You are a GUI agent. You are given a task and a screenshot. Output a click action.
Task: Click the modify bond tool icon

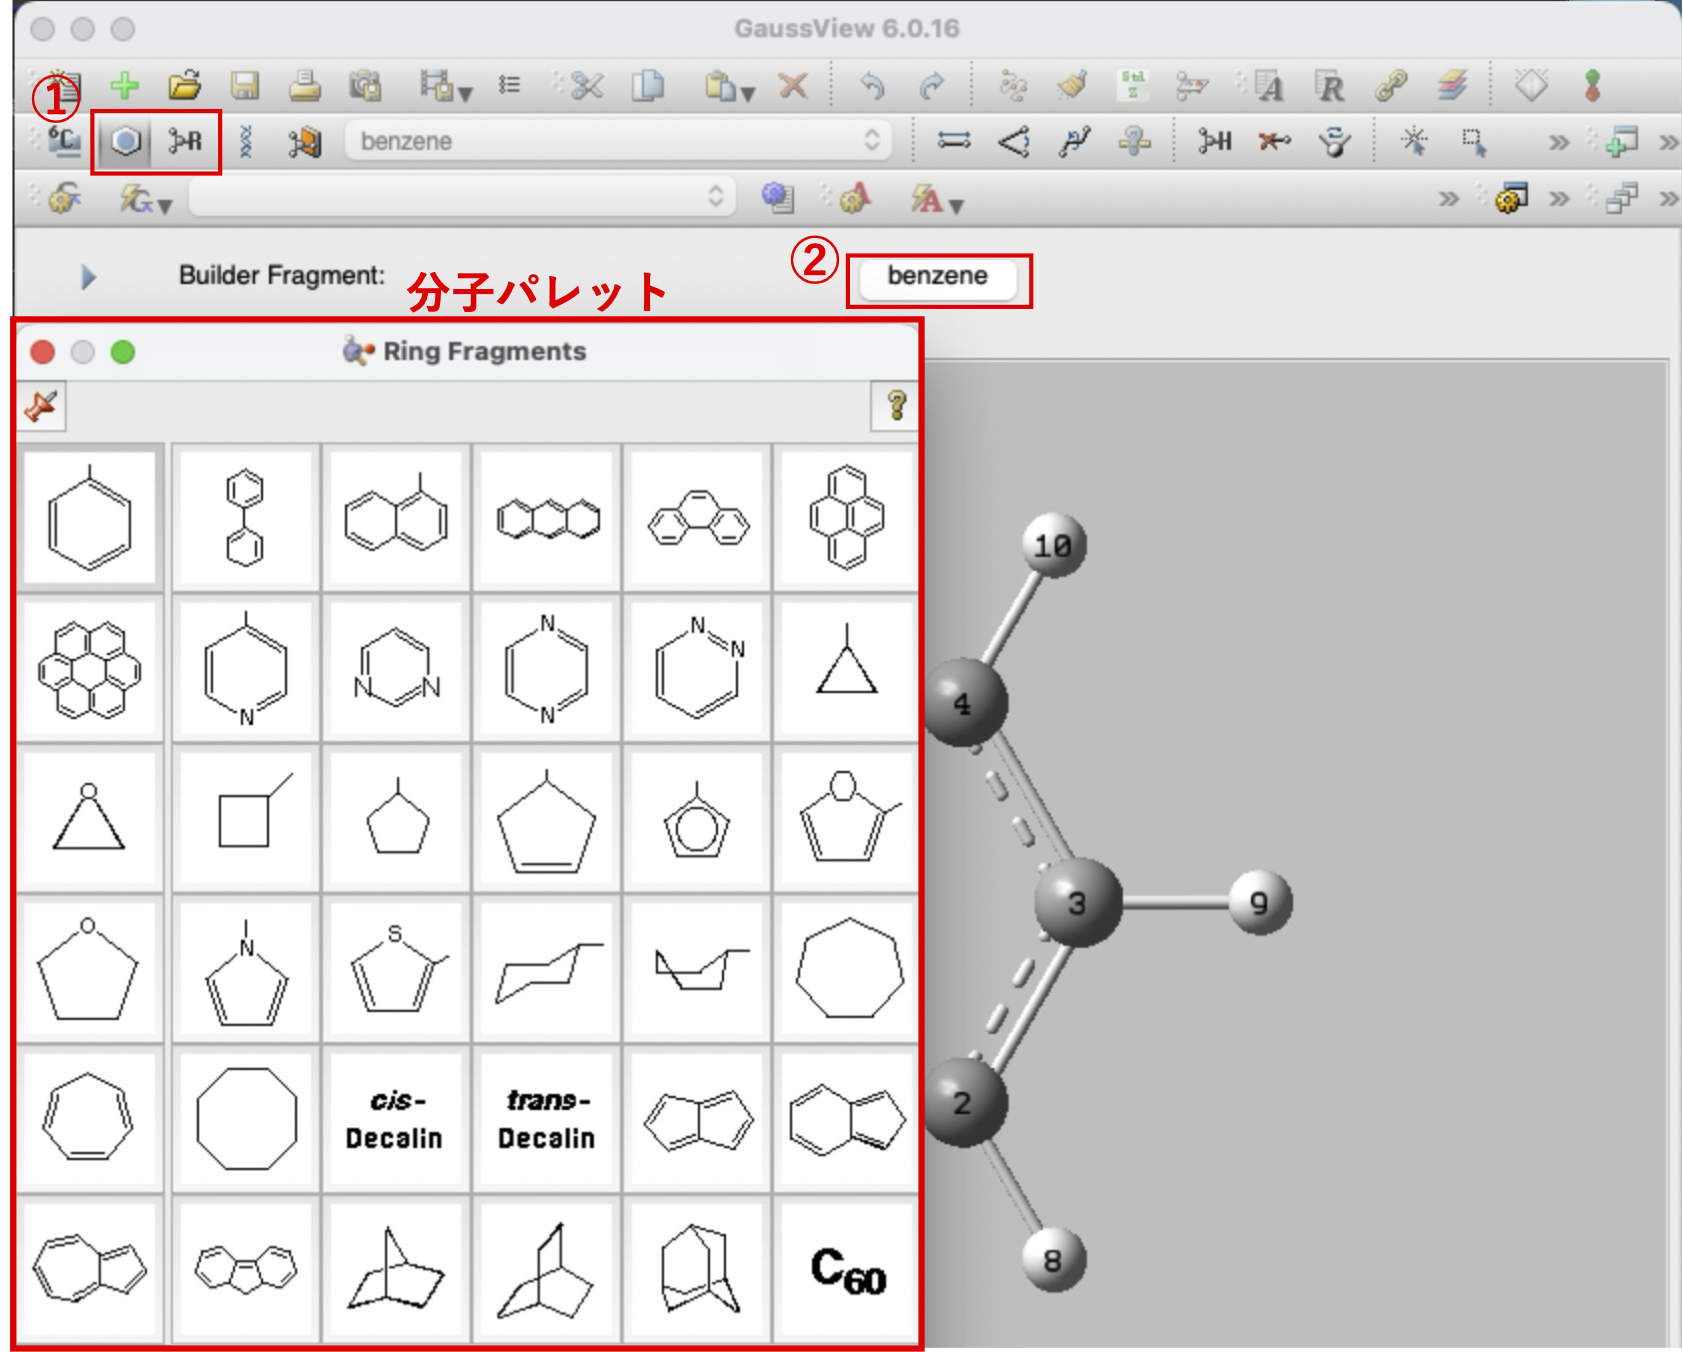pos(954,141)
